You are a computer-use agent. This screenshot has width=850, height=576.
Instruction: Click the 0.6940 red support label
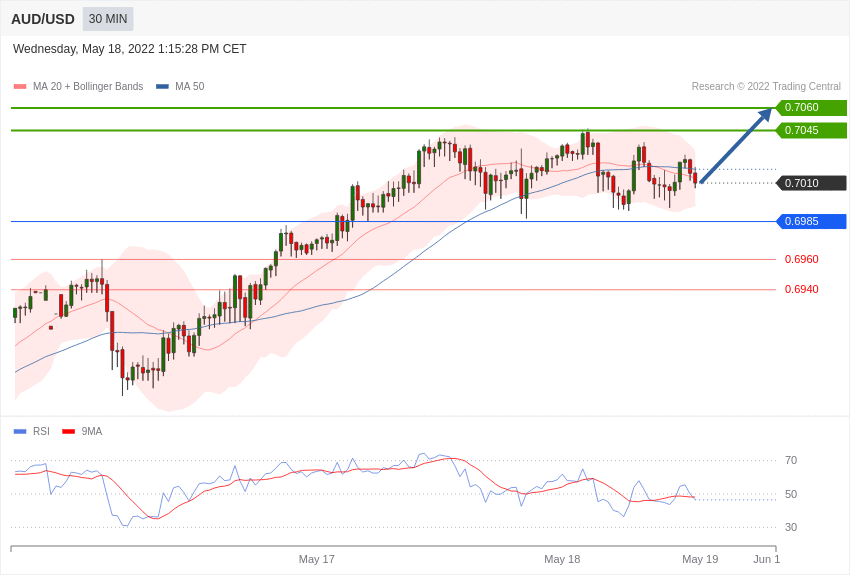802,289
